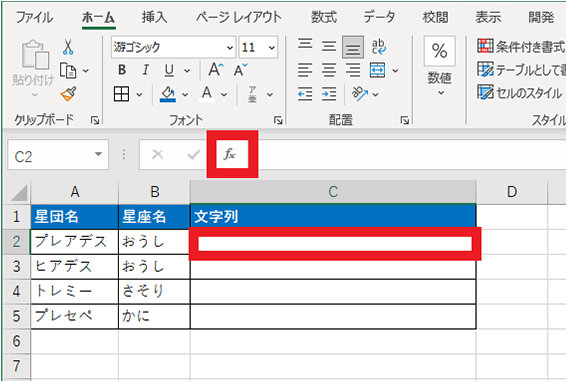Select row 3 header
567x382 pixels.
[16, 267]
